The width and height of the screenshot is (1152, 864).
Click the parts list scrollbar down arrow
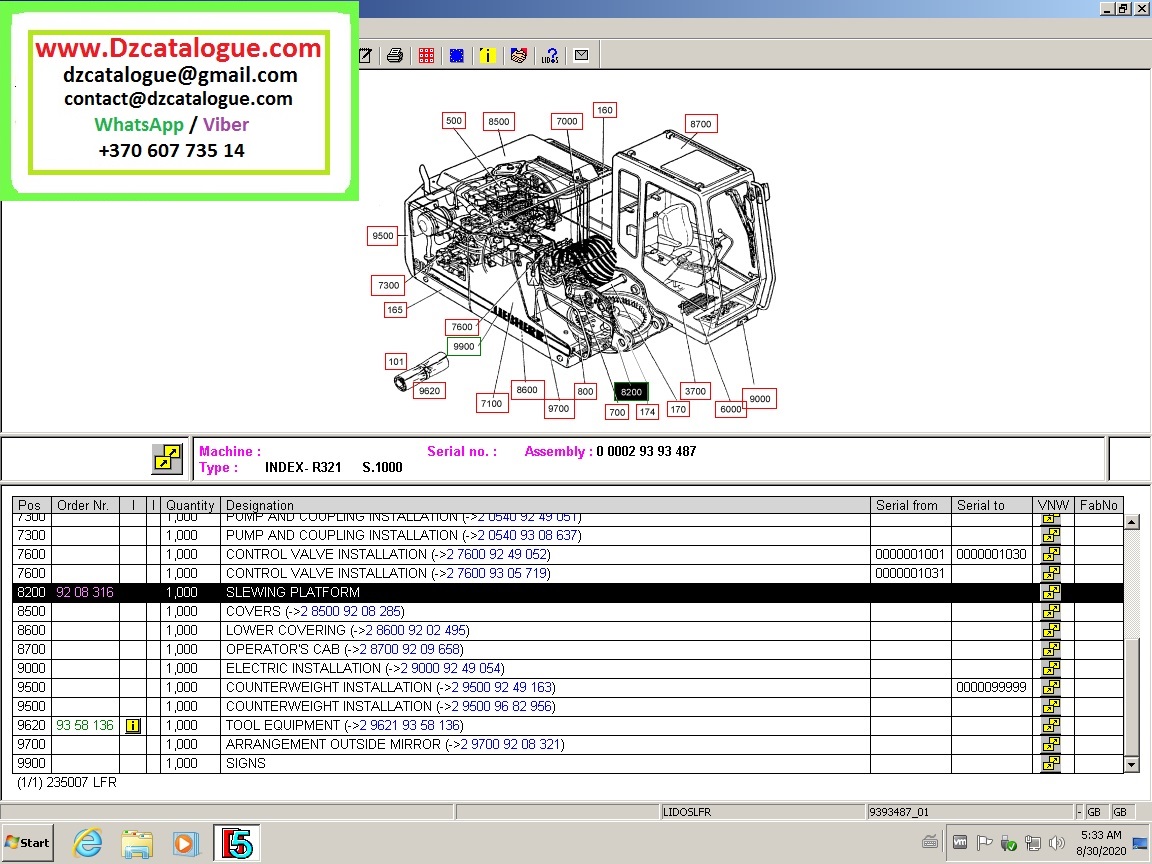[x=1131, y=765]
